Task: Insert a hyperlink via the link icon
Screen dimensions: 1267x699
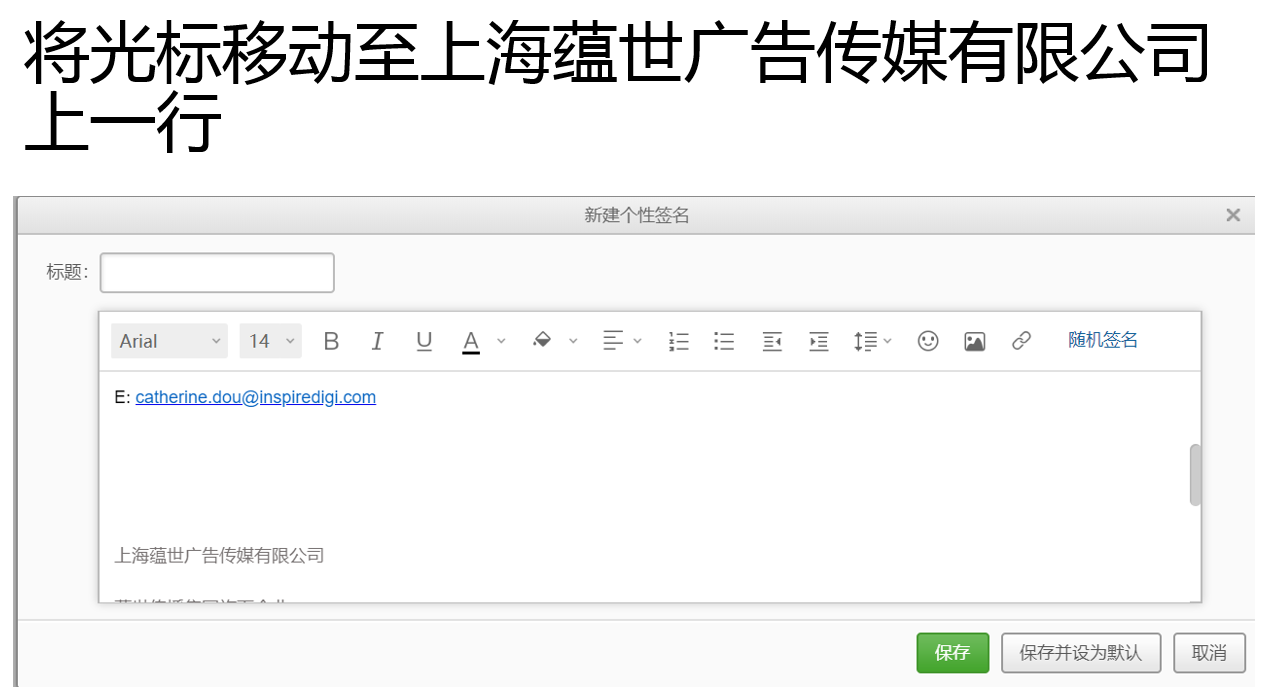Action: tap(1021, 341)
